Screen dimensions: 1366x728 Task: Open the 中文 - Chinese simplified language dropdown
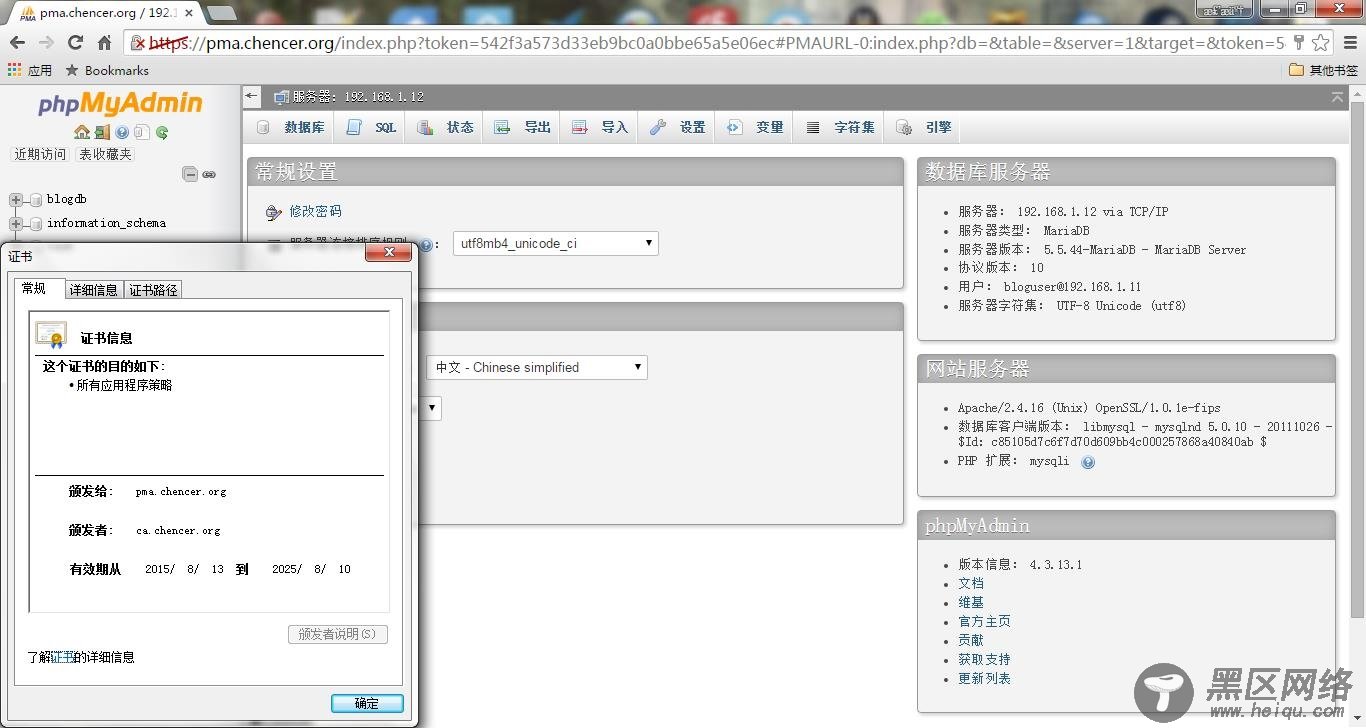point(537,367)
